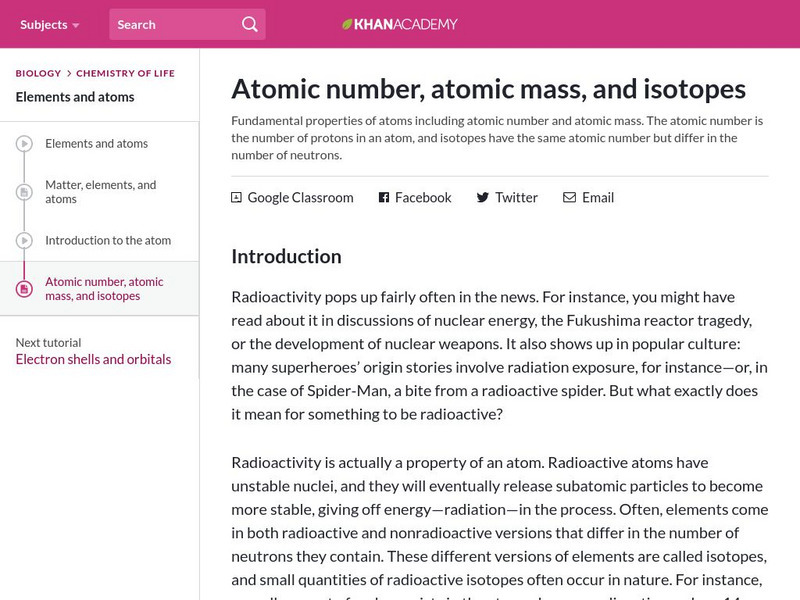Open the Electron shells and orbitals tutorial
The image size is (800, 600).
[93, 360]
